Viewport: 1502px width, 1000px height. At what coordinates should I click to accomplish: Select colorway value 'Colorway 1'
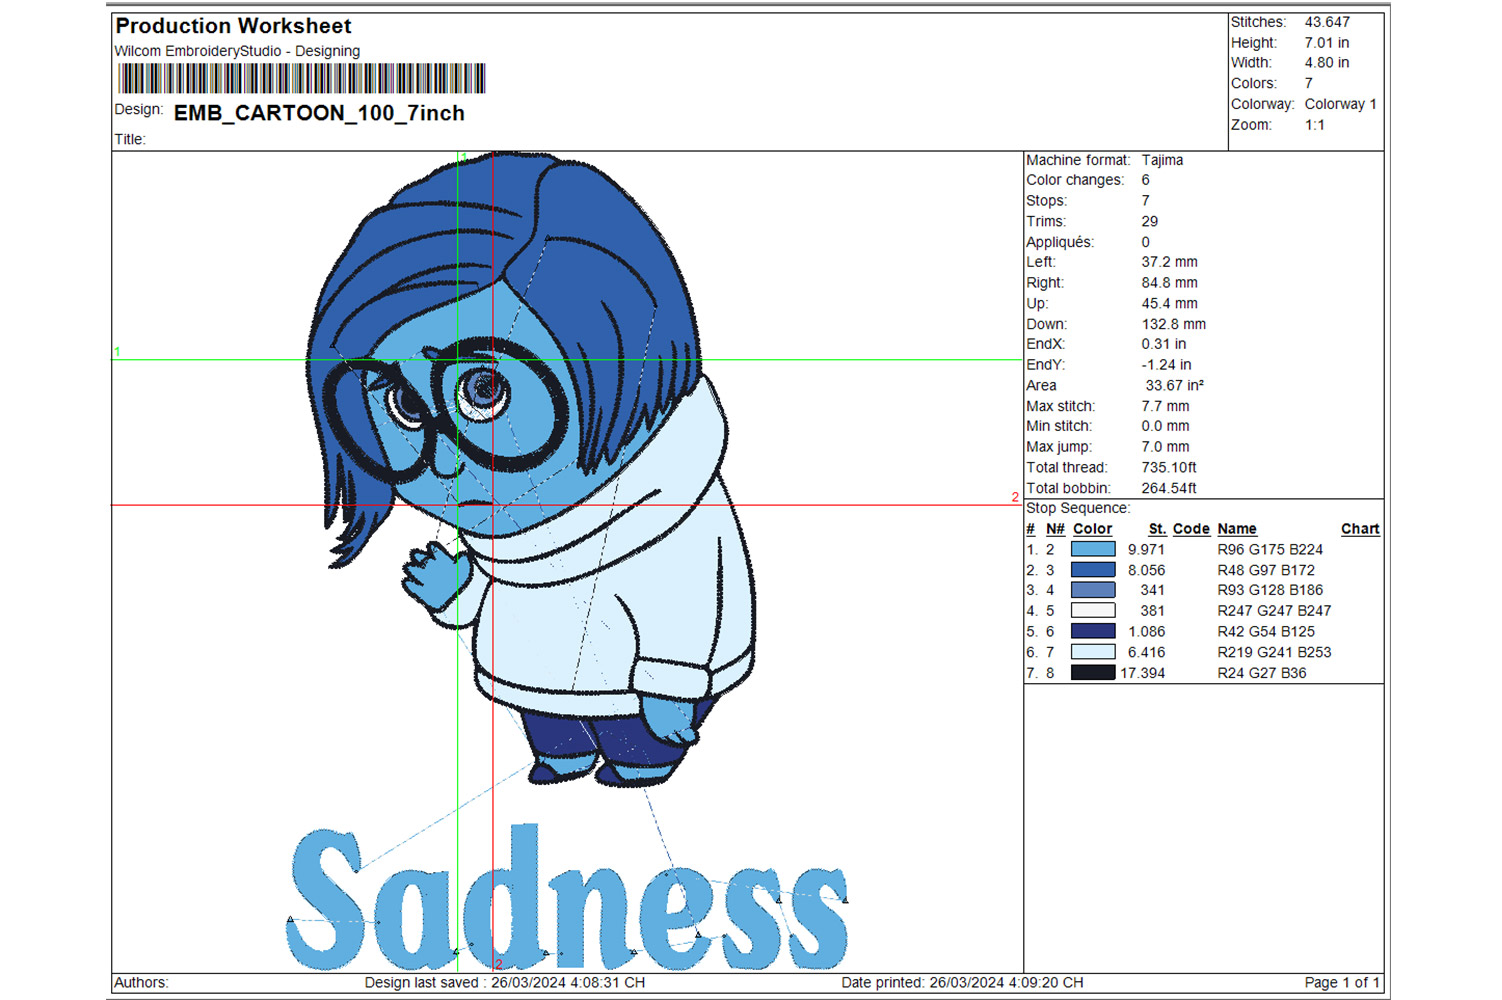pyautogui.click(x=1340, y=104)
